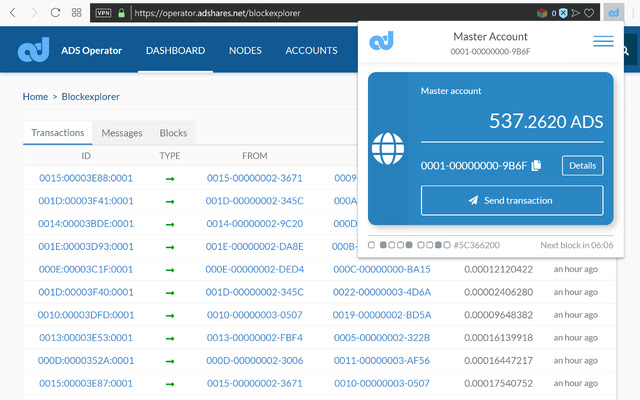
Task: Click the globe icon in the wallet card
Action: (x=385, y=148)
